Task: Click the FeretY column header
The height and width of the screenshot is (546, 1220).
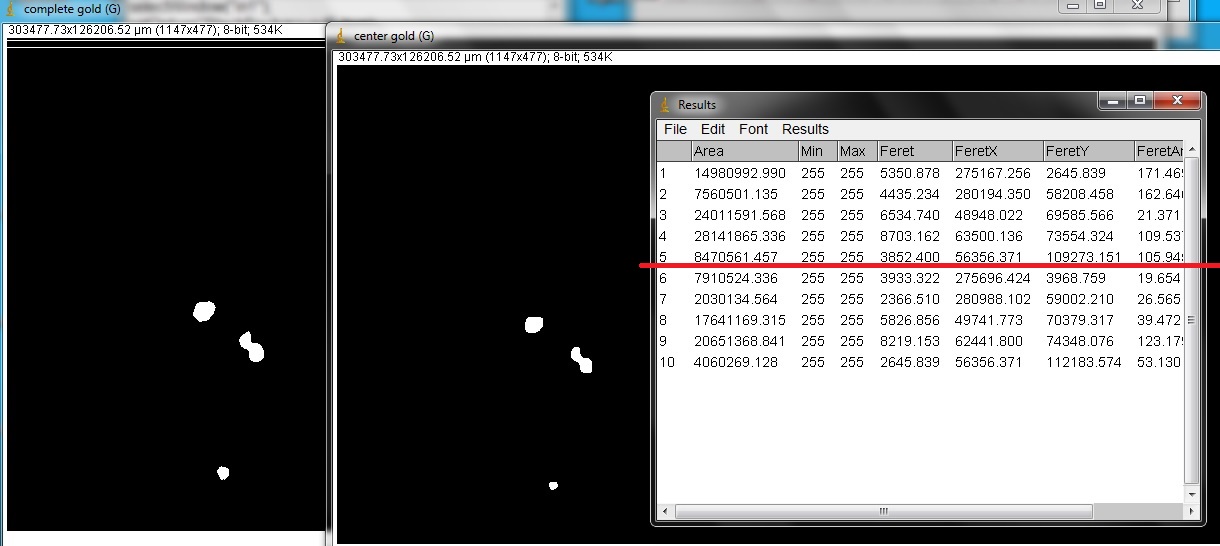Action: [1086, 151]
